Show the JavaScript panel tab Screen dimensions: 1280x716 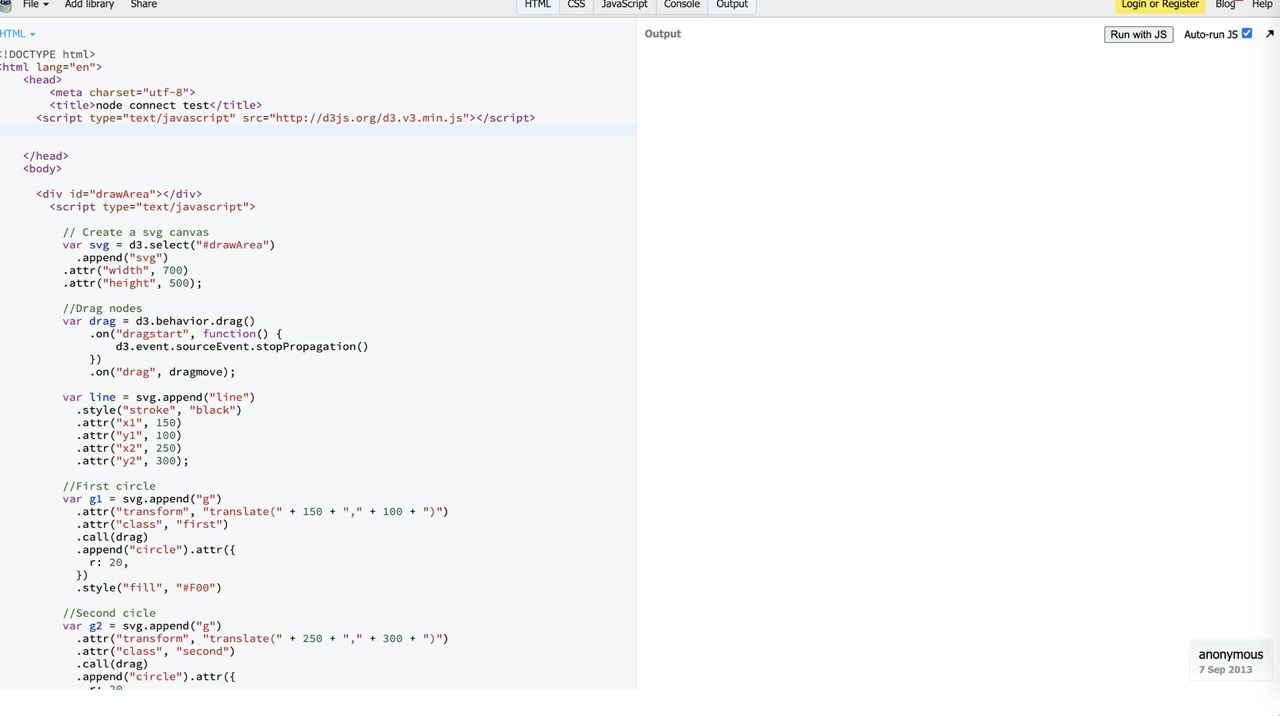pos(625,5)
